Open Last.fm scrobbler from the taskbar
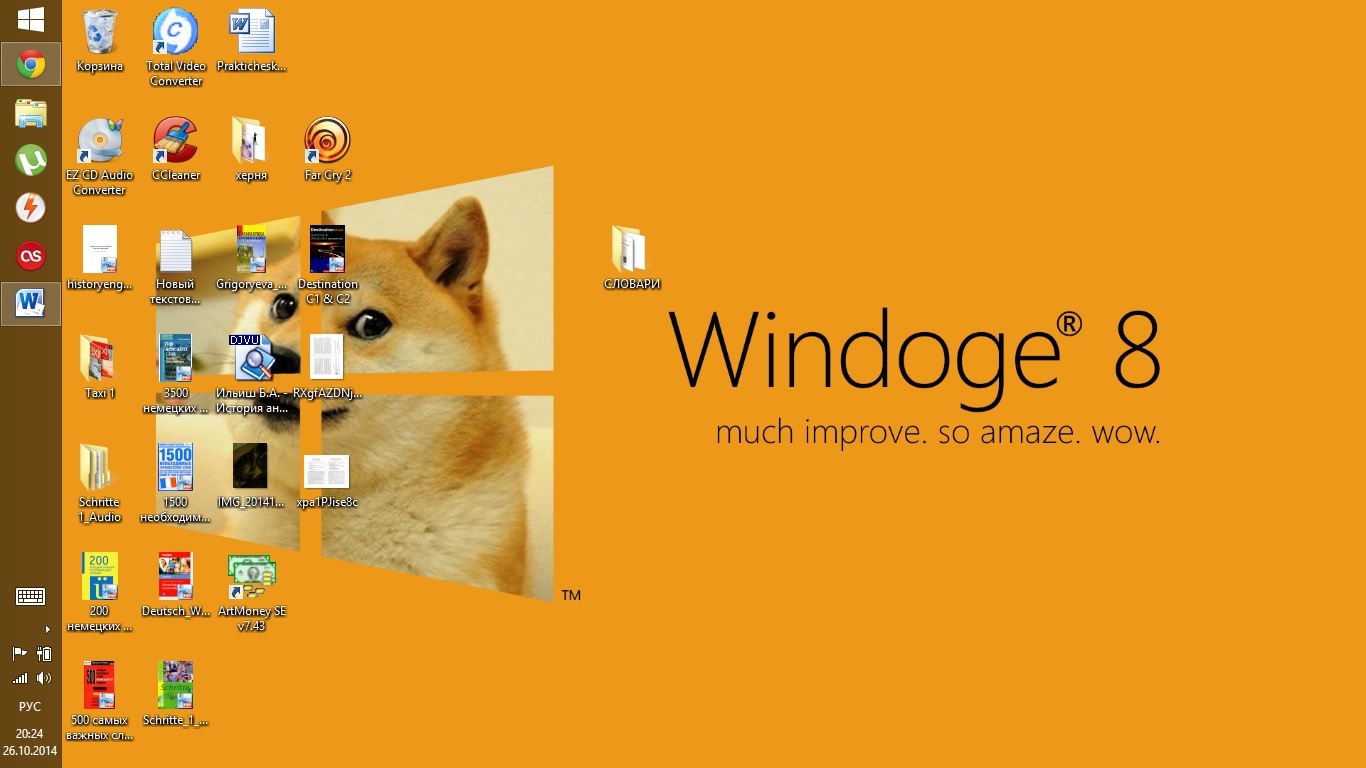The image size is (1366, 768). pos(31,256)
